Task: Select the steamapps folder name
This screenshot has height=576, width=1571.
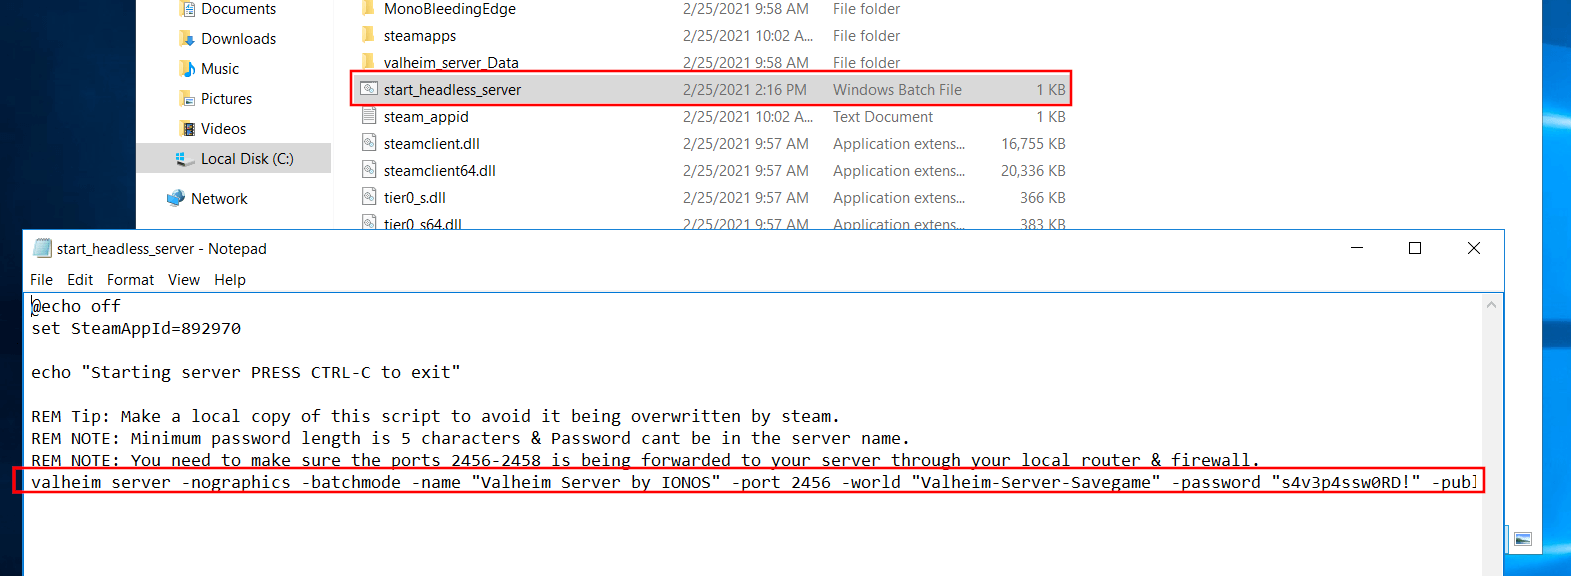Action: [x=420, y=36]
